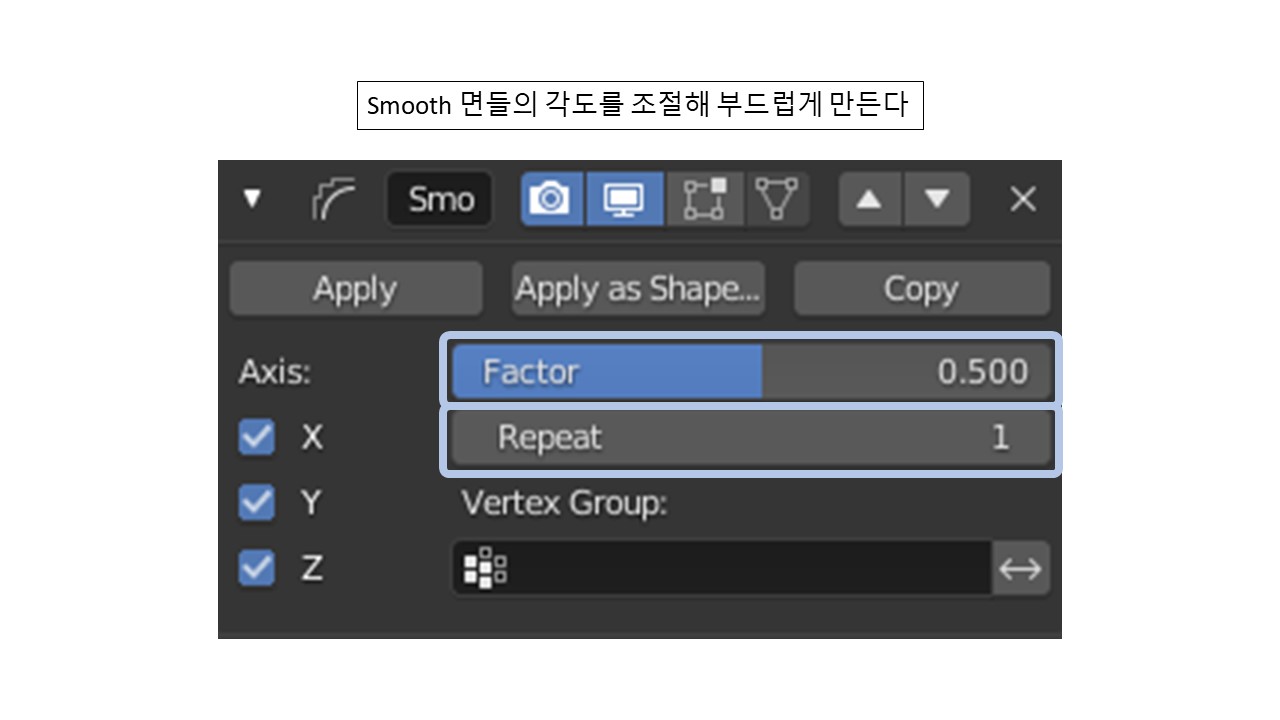Toggle realtime viewport display monitor icon
The width and height of the screenshot is (1280, 720).
[624, 198]
